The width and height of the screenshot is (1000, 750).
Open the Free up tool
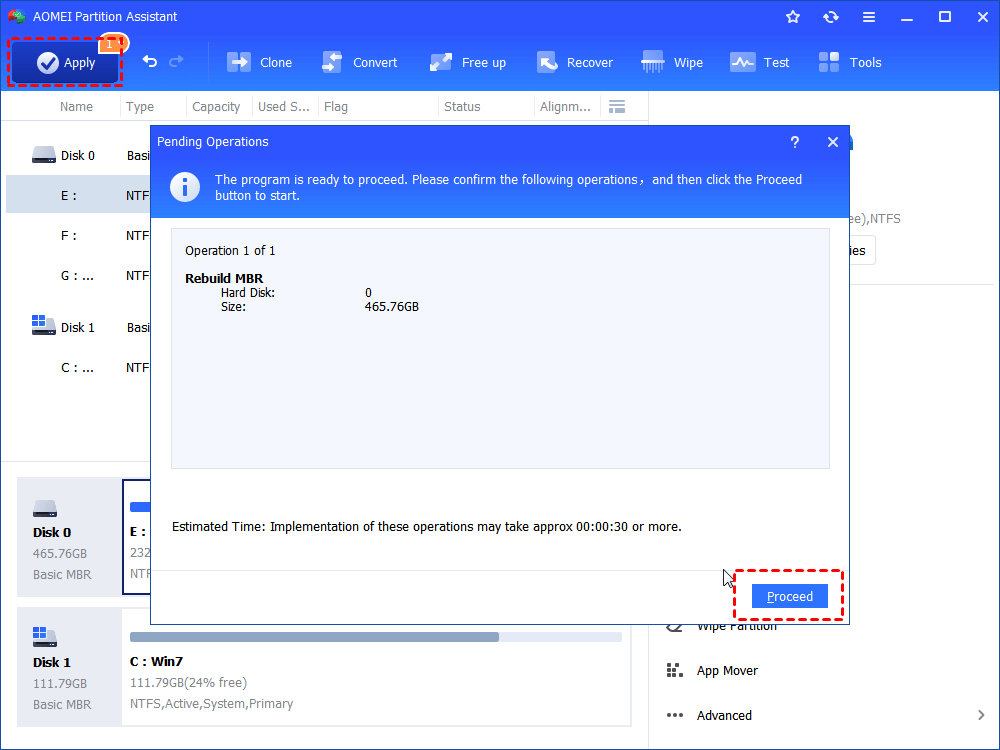pyautogui.click(x=467, y=62)
